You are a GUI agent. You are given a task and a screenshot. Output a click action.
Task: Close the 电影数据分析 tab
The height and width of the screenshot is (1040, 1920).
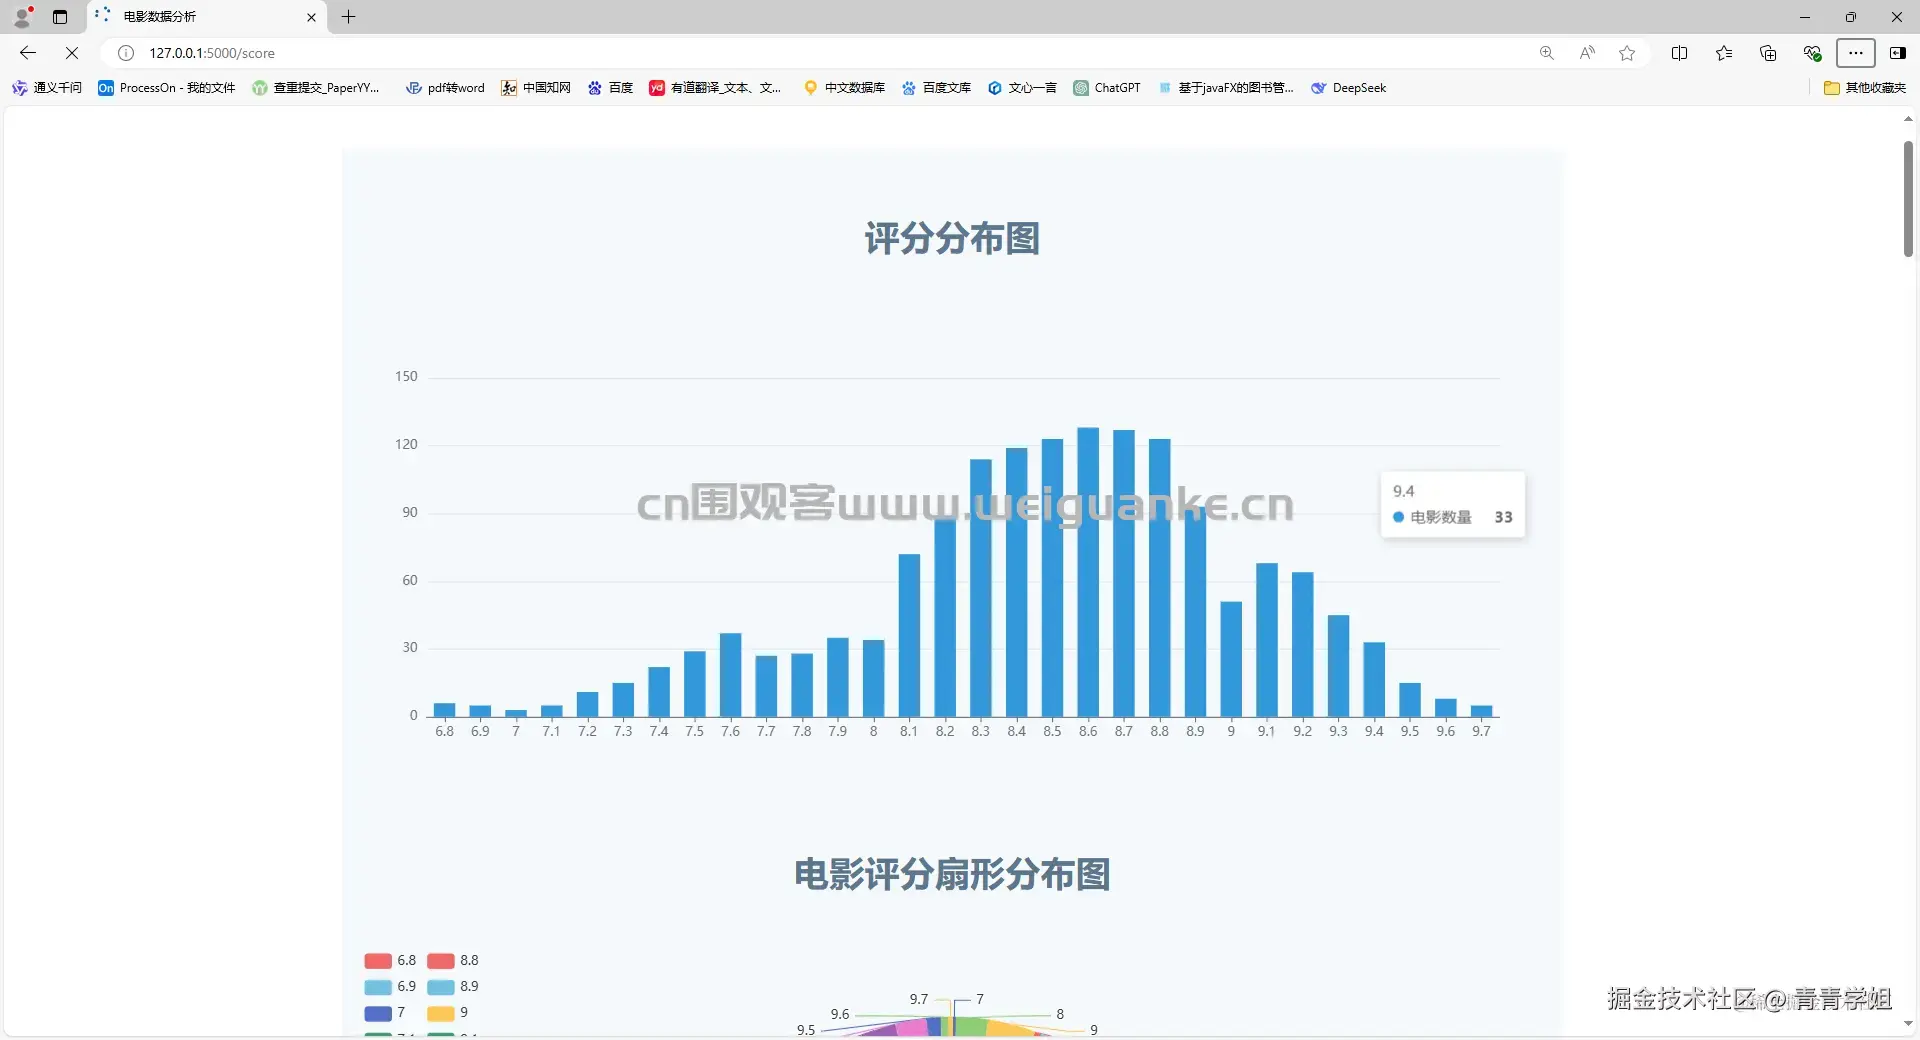coord(311,17)
